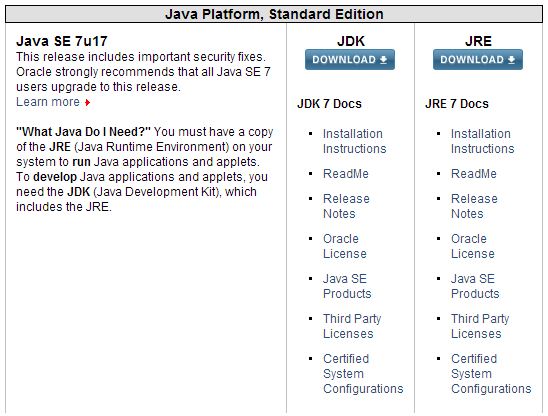The height and width of the screenshot is (416, 548).
Task: Open the Learn more link
Action: point(48,102)
